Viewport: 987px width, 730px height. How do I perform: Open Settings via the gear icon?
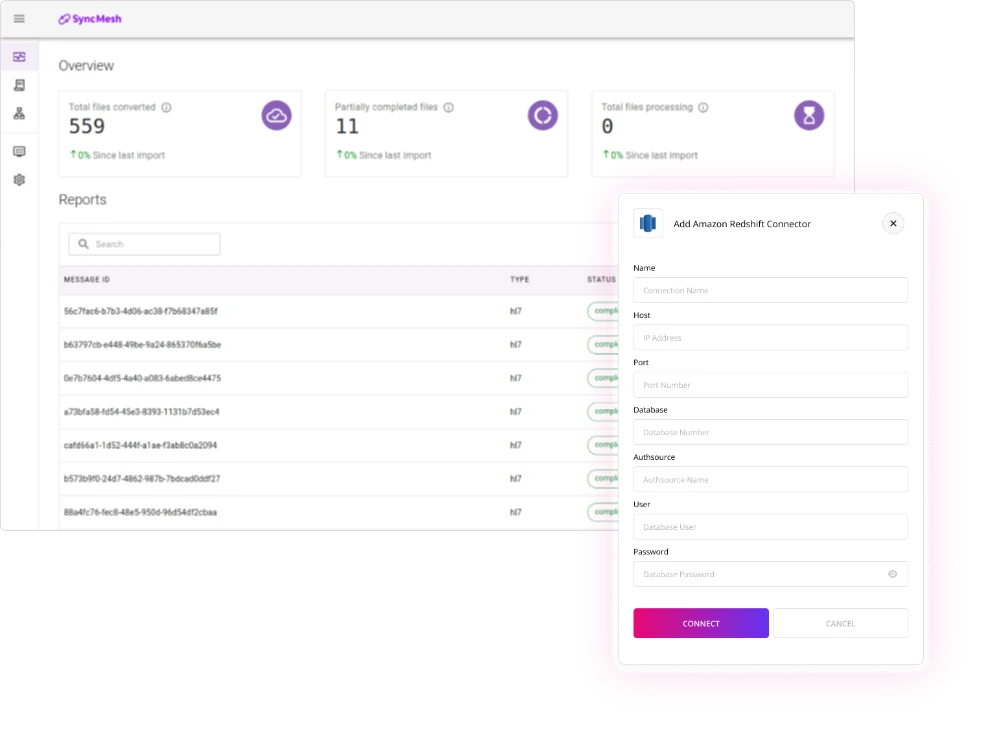(19, 179)
